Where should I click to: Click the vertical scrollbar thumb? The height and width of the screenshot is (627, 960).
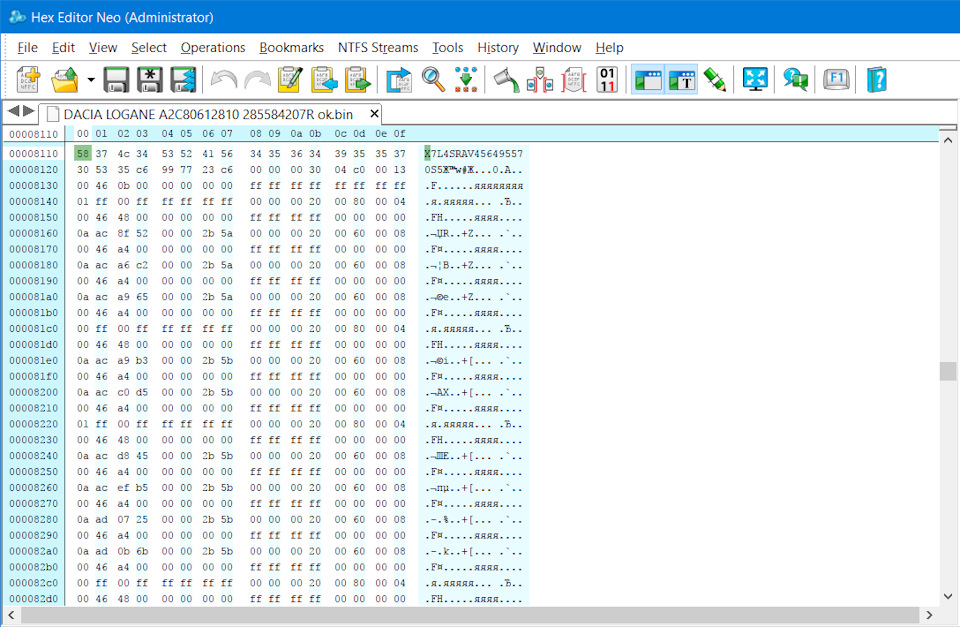point(948,371)
